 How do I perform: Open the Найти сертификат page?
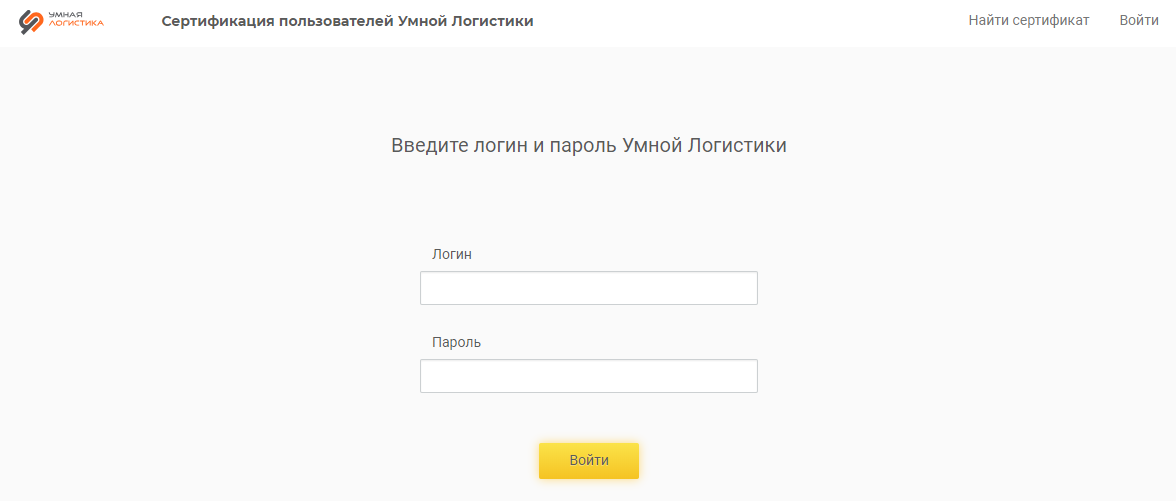click(1028, 20)
